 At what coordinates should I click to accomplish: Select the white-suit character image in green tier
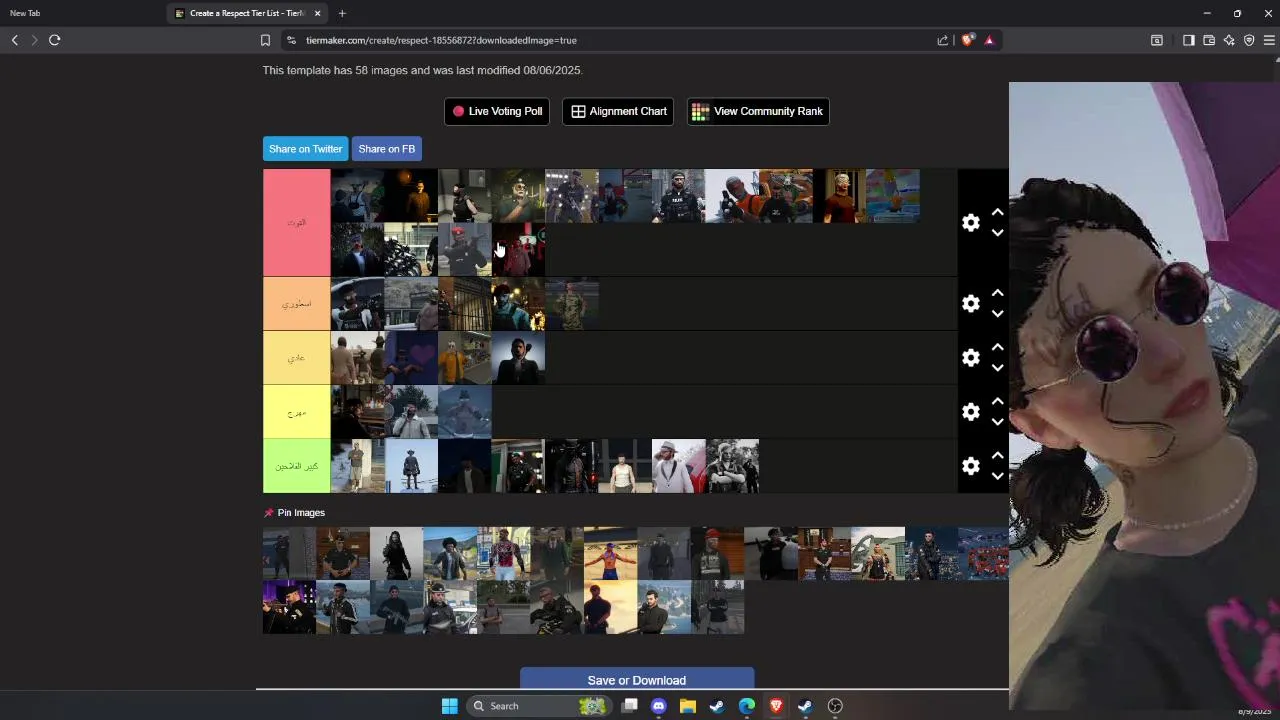(x=678, y=466)
